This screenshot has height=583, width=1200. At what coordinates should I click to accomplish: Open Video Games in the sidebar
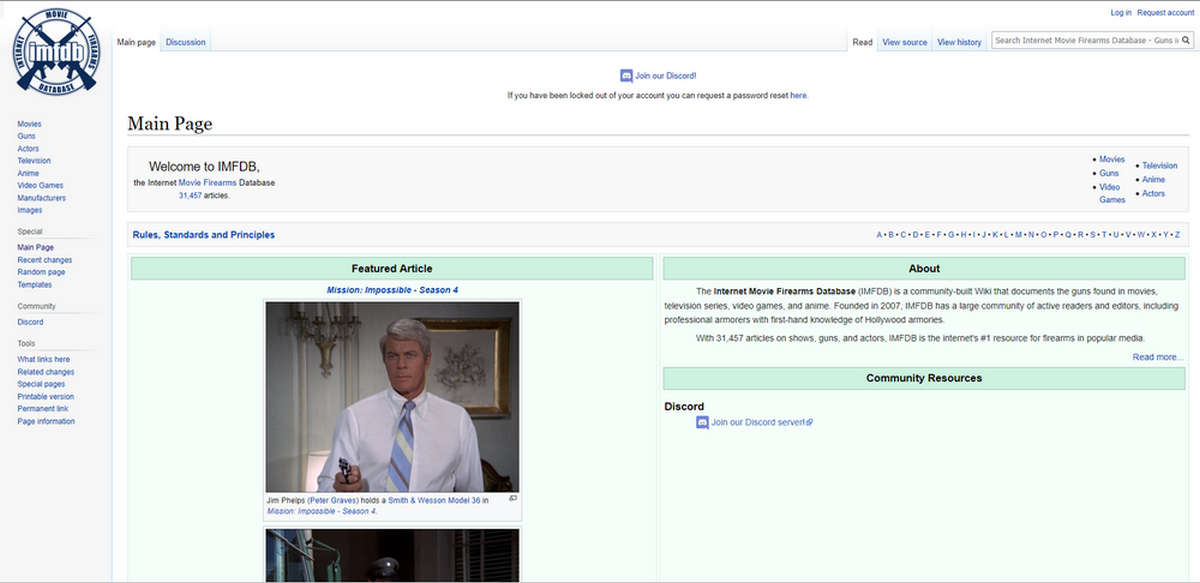tap(40, 185)
